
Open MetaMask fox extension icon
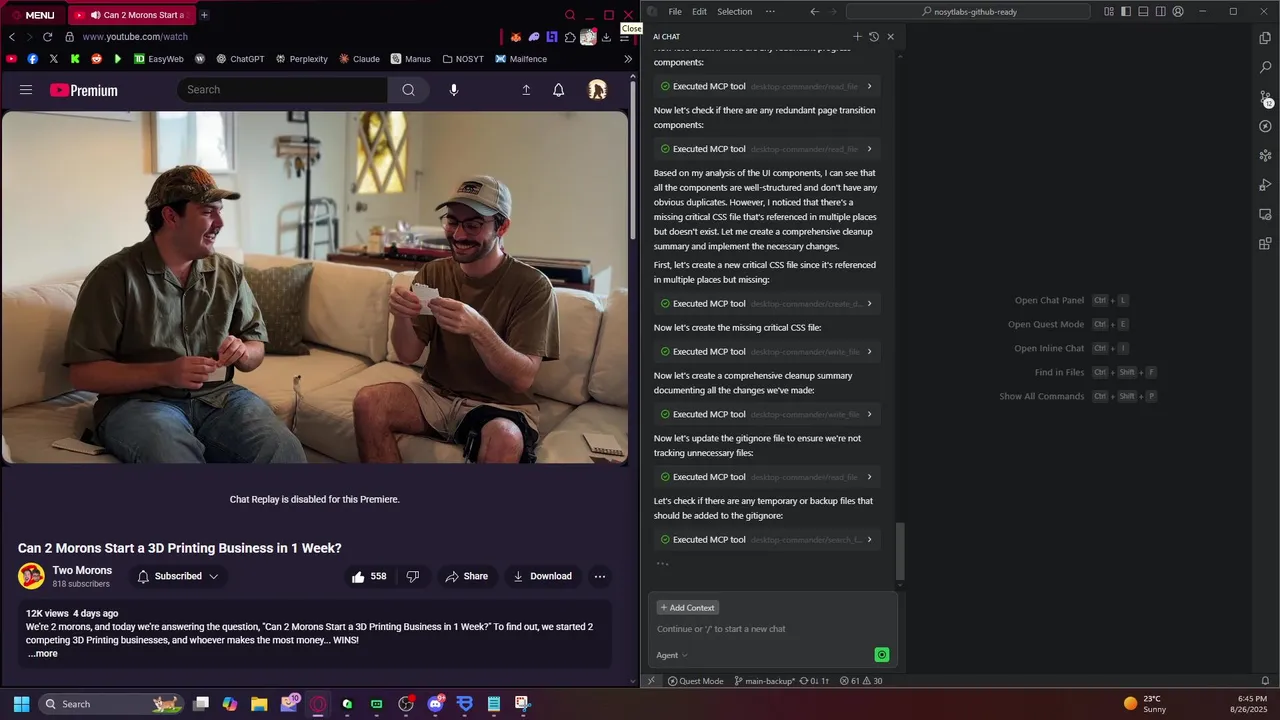pyautogui.click(x=516, y=37)
